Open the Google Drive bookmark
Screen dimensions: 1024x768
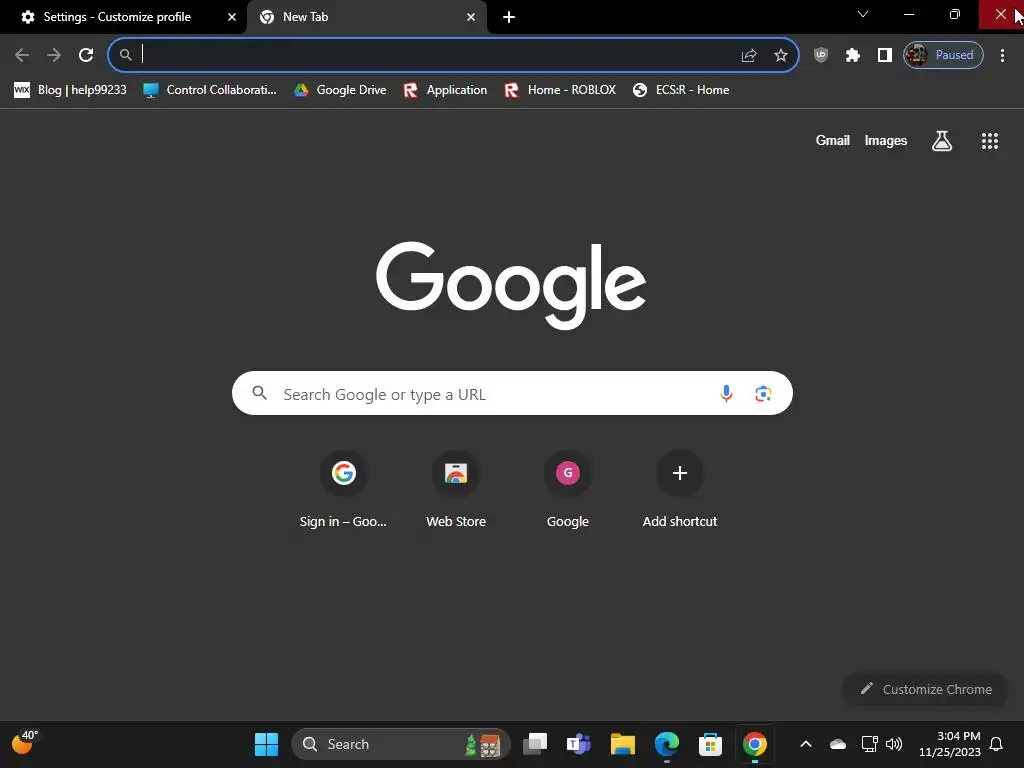[340, 90]
